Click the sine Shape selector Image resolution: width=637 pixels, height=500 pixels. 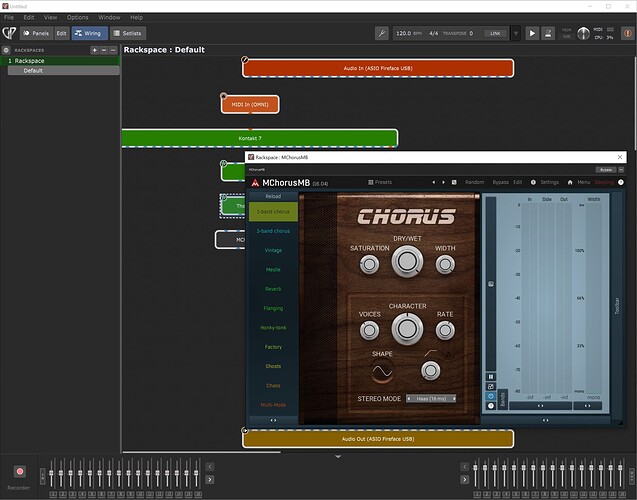(382, 371)
